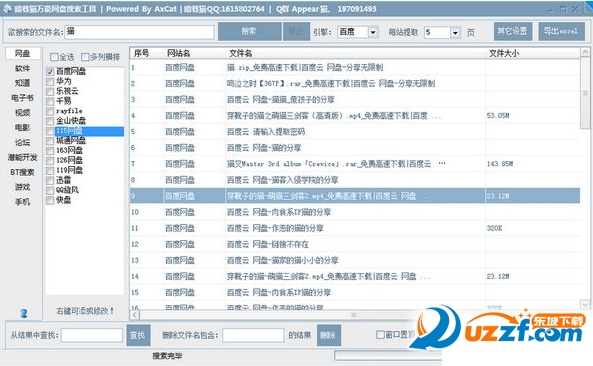Focus the 欲搜索的文件名 search input
Viewport: 593px width, 366px height.
click(139, 32)
